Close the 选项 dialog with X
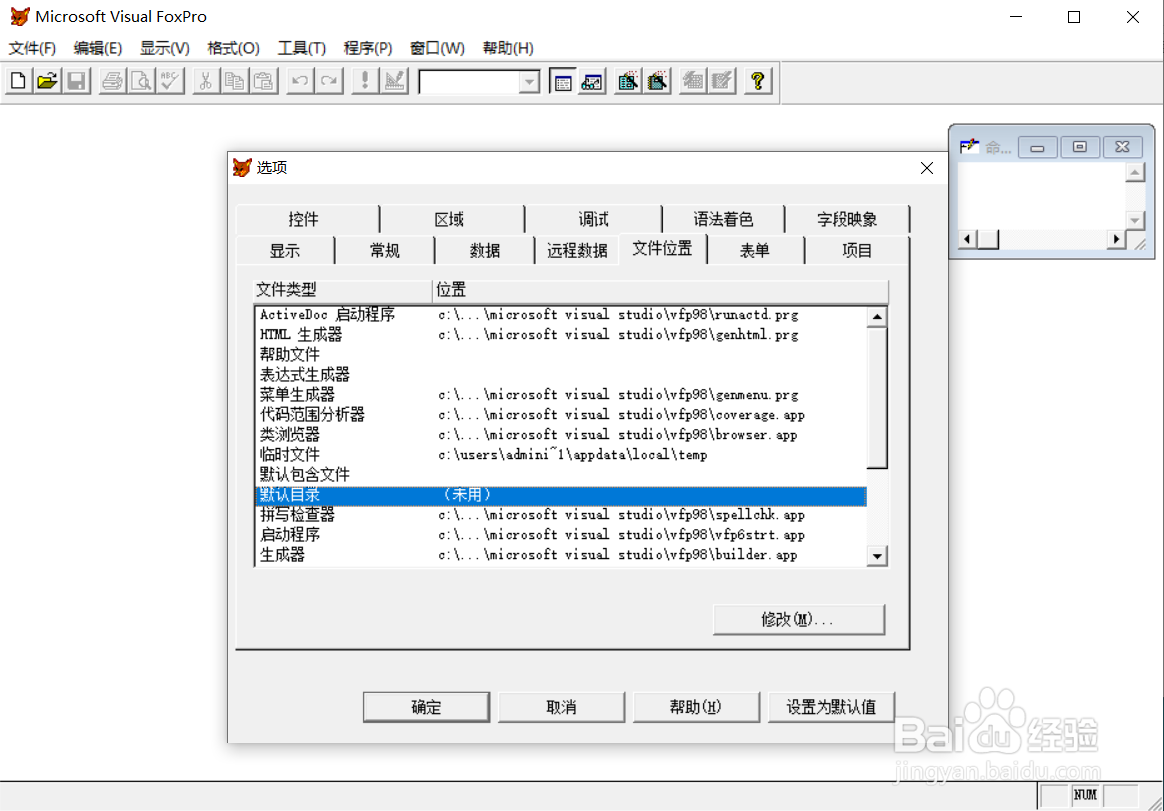 point(926,168)
